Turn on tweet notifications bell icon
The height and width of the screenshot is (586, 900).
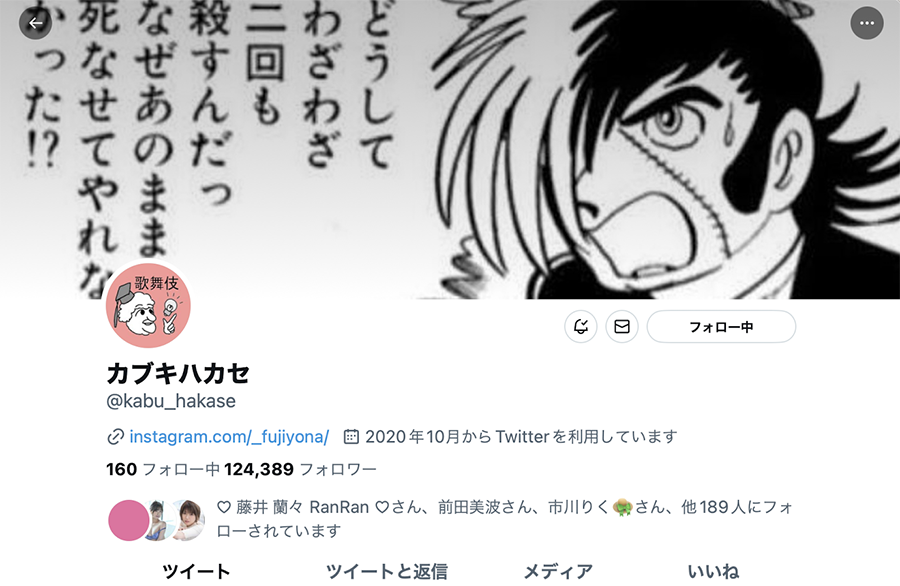point(581,327)
